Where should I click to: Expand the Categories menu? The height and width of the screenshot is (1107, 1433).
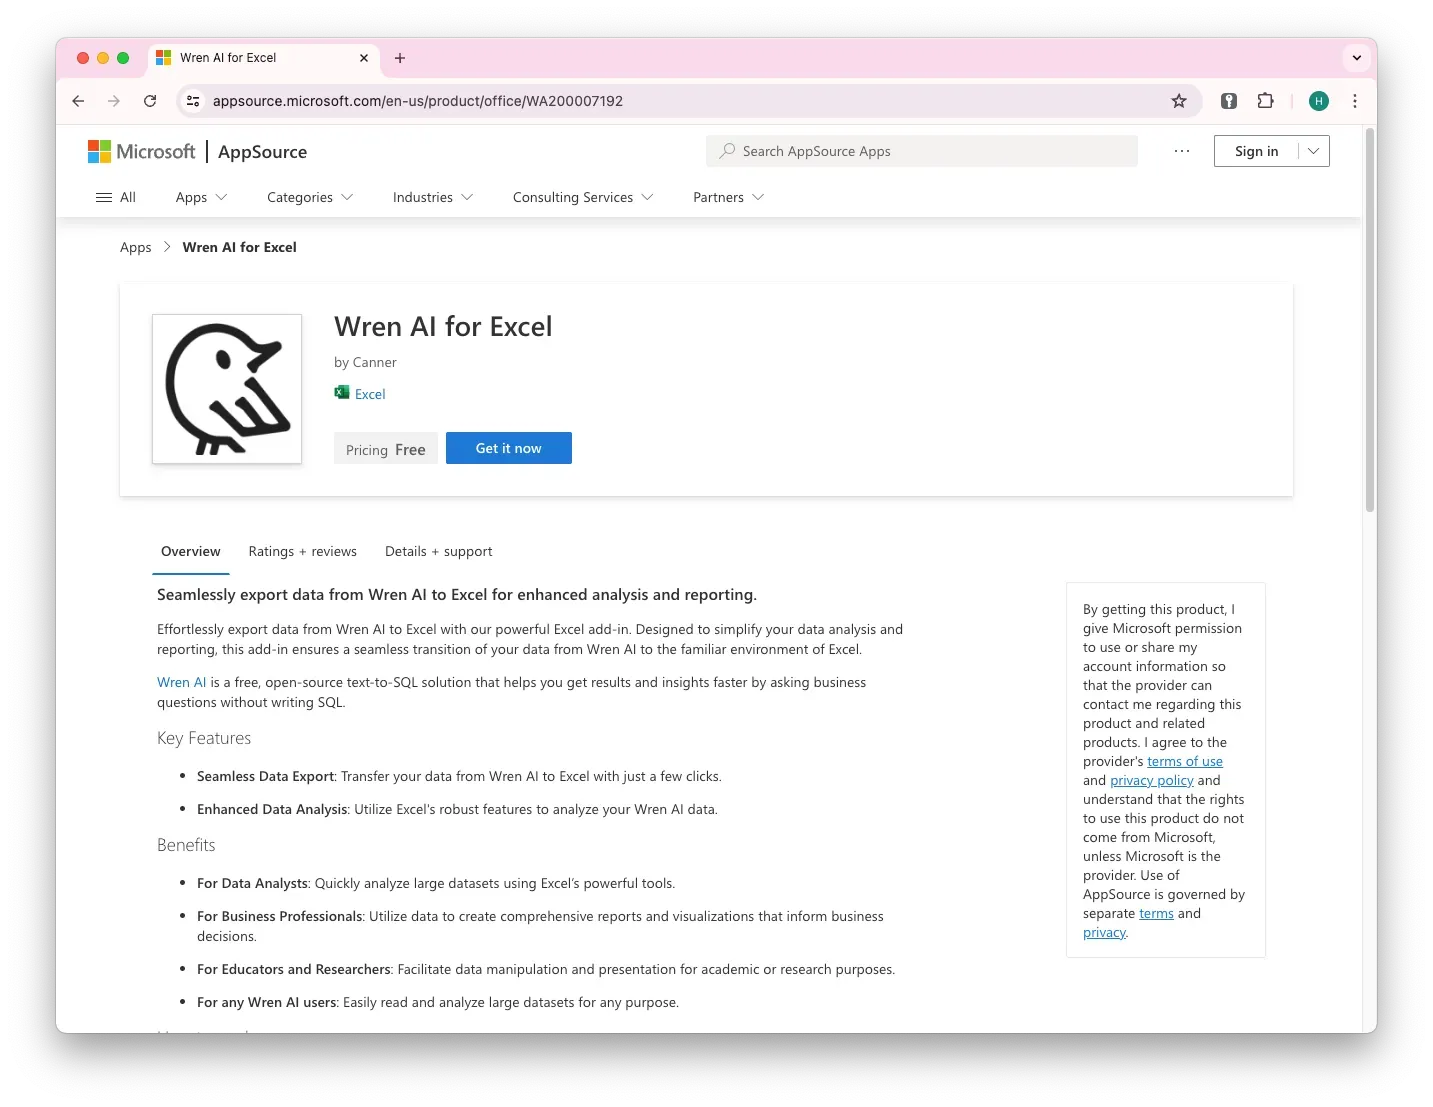[310, 197]
